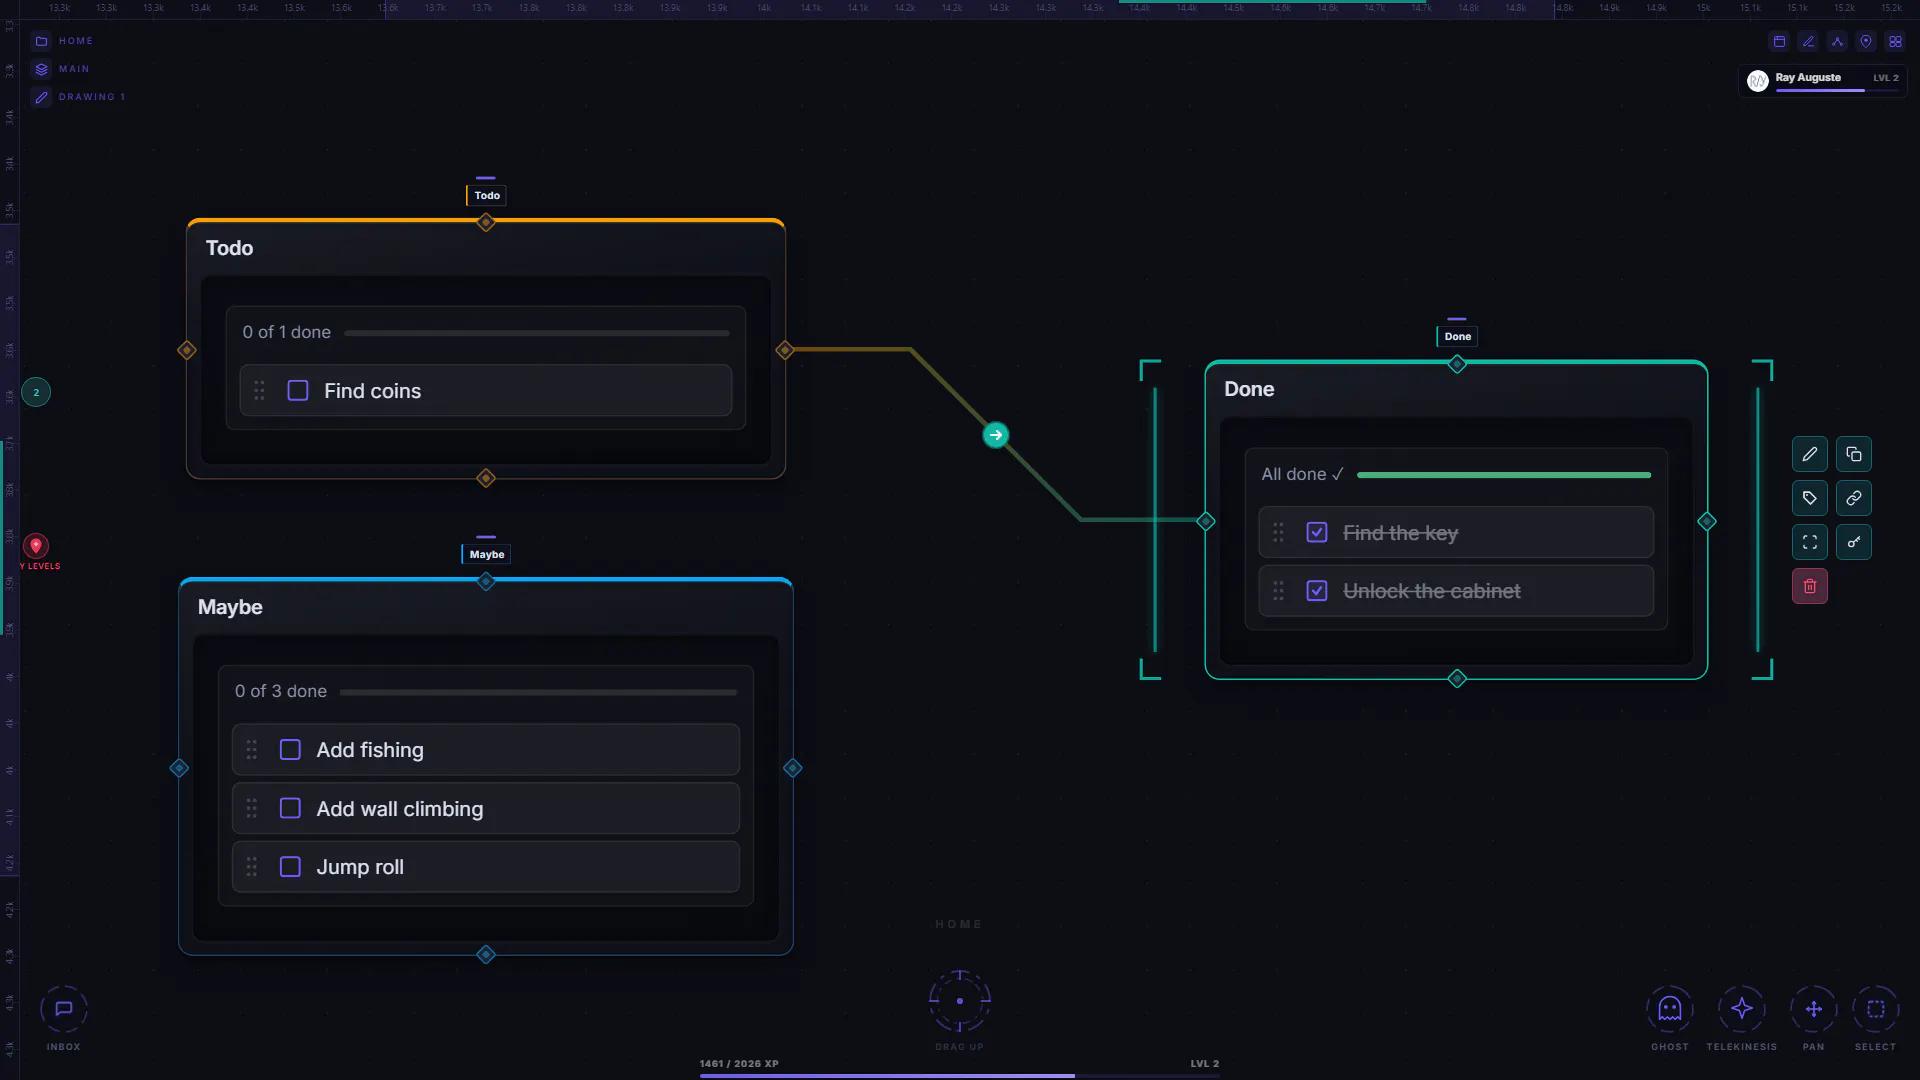This screenshot has width=1920, height=1080.
Task: Activate the Telekinesis tool
Action: point(1742,1009)
